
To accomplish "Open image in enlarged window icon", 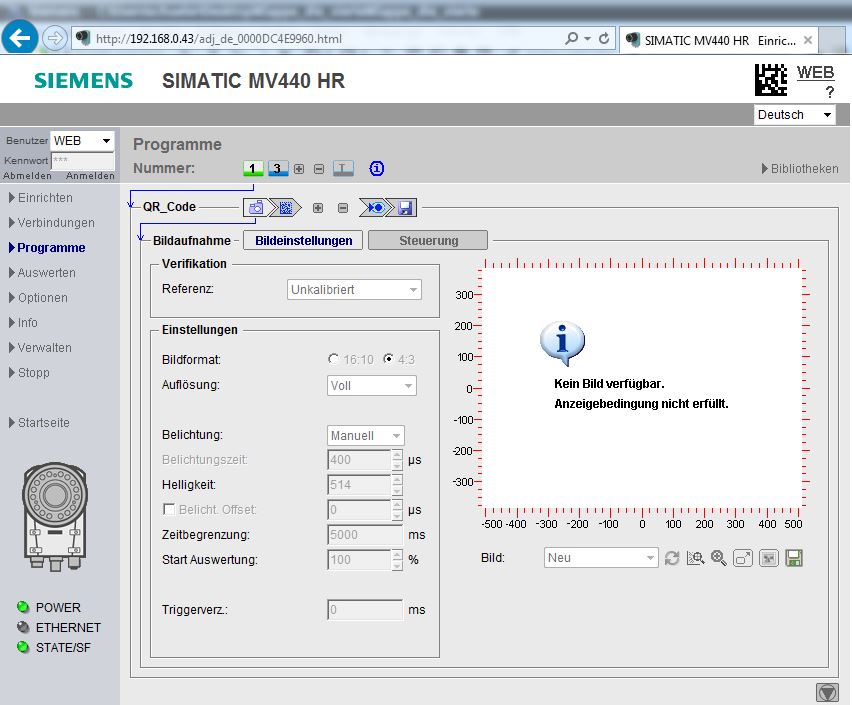I will [x=742, y=558].
